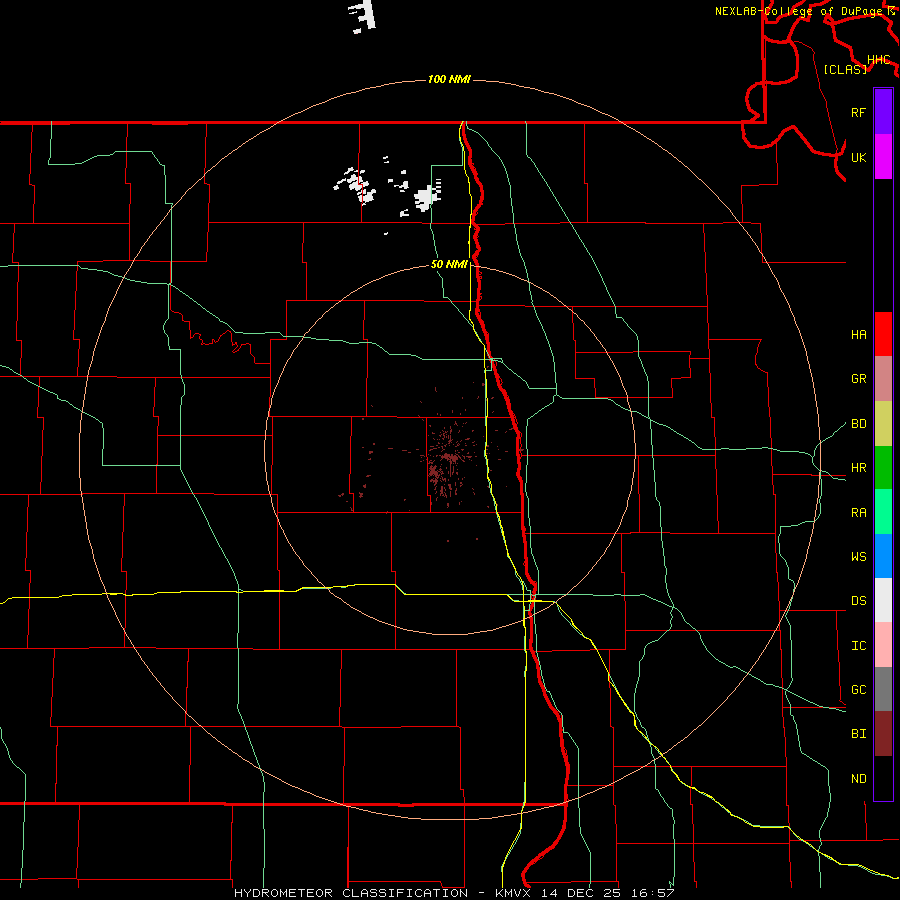Select the WS blue legend swatch
Viewport: 900px width, 900px height.
click(883, 556)
